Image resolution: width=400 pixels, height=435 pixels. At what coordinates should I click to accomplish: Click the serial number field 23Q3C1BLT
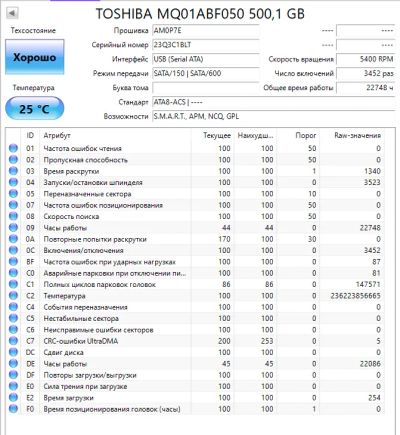206,45
